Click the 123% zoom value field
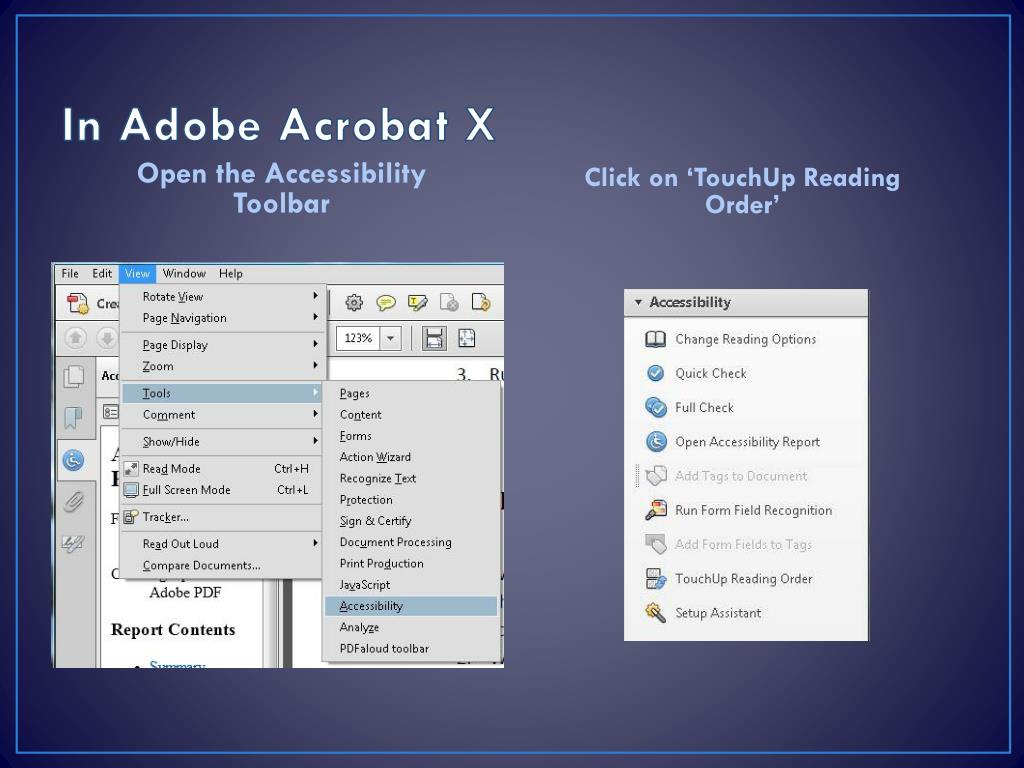This screenshot has height=768, width=1024. pyautogui.click(x=359, y=338)
